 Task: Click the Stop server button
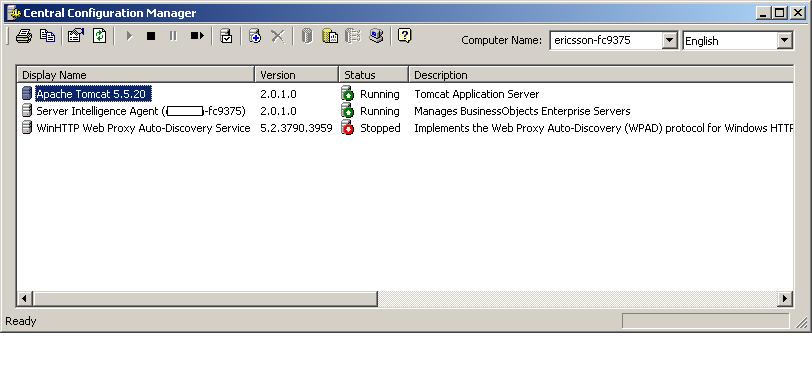[151, 36]
